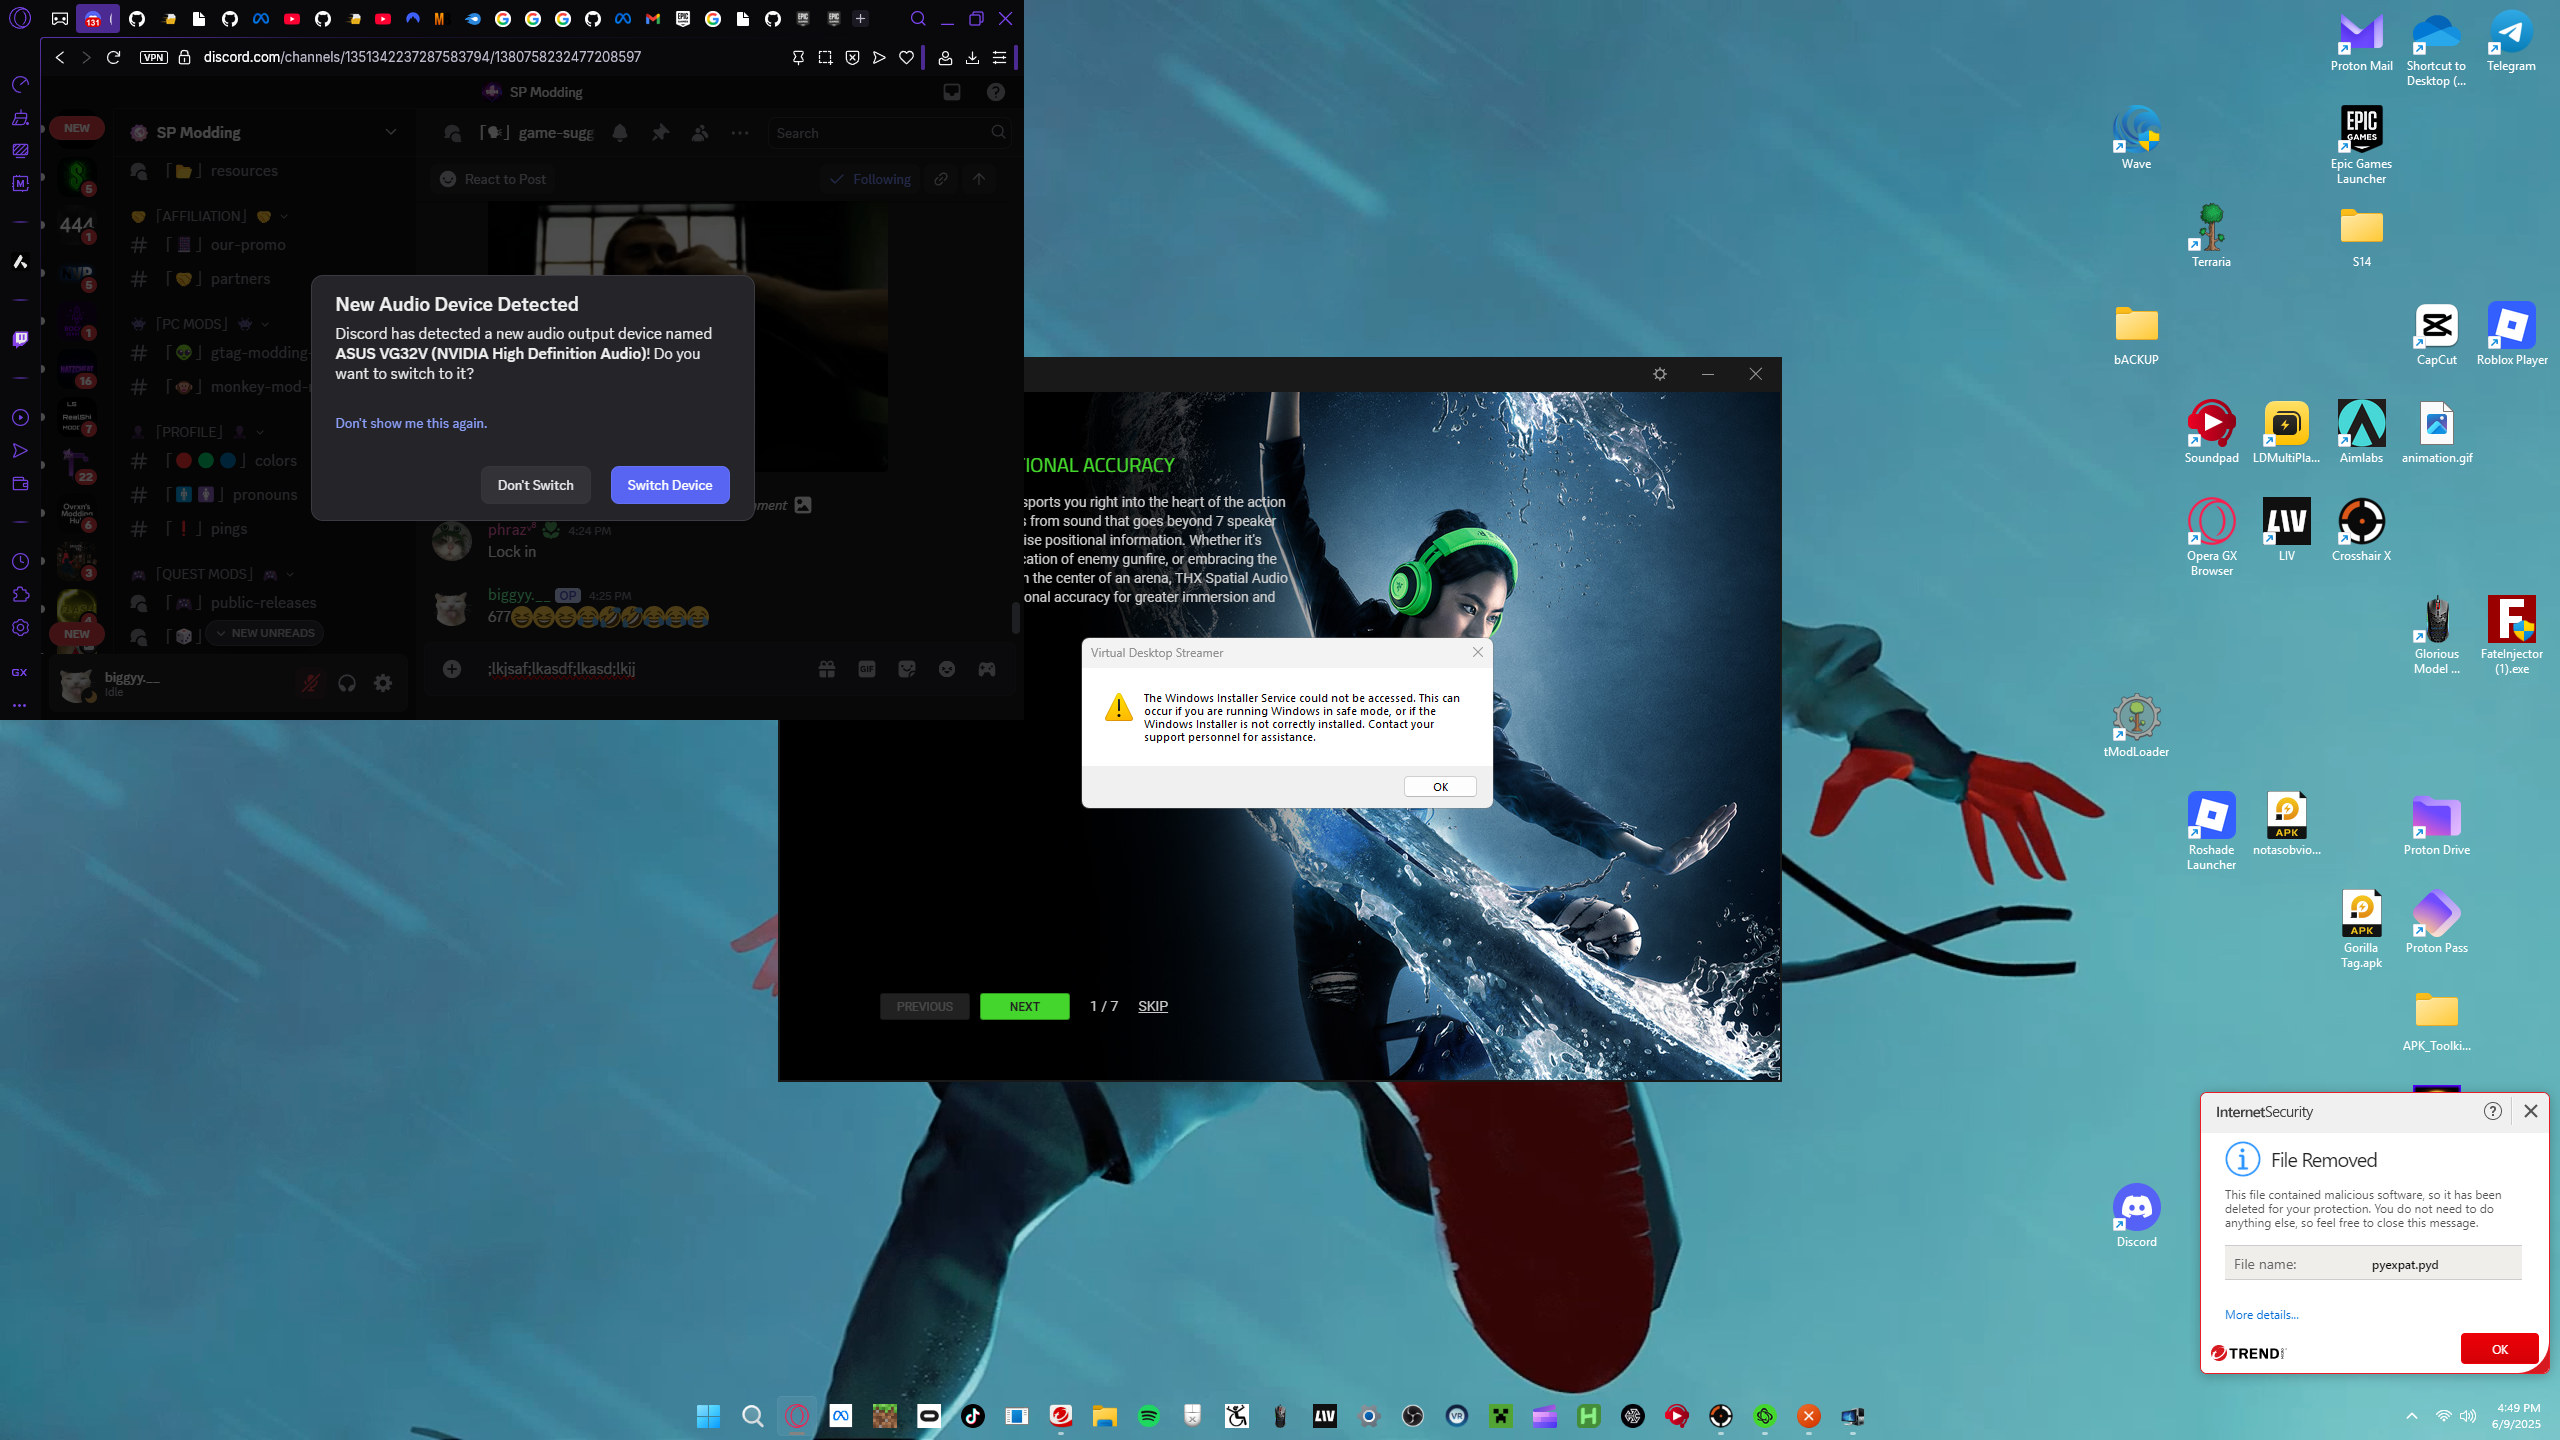
Task: Click the Razer settings gear icon
Action: pos(1660,374)
